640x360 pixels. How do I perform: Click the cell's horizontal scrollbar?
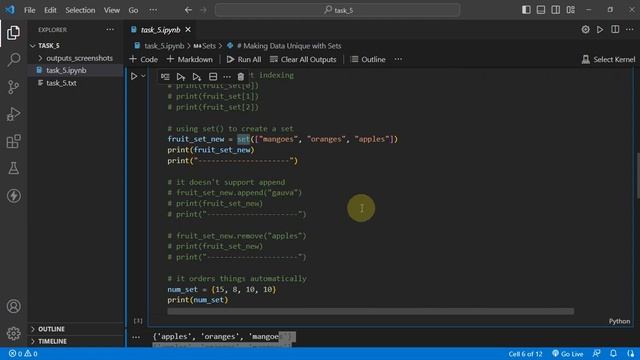pyautogui.click(x=370, y=311)
